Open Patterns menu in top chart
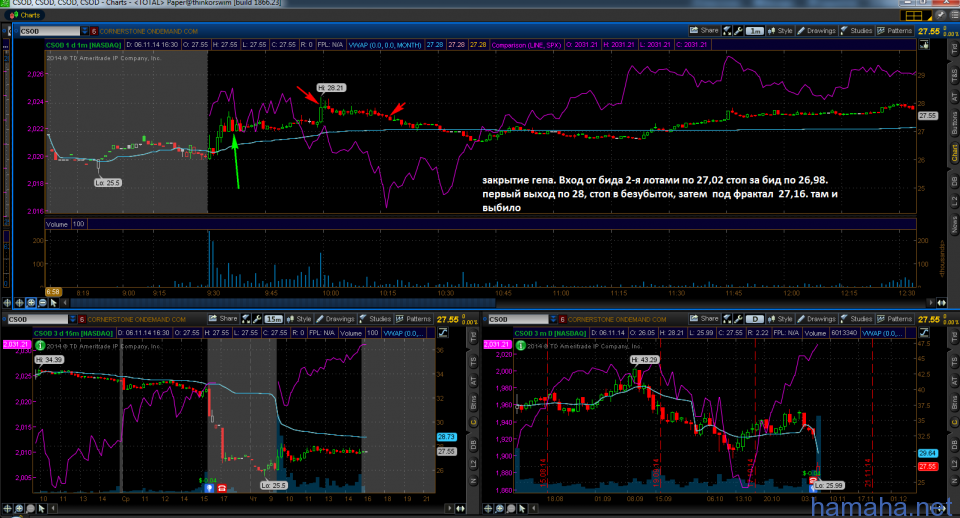This screenshot has height=518, width=960. [895, 31]
